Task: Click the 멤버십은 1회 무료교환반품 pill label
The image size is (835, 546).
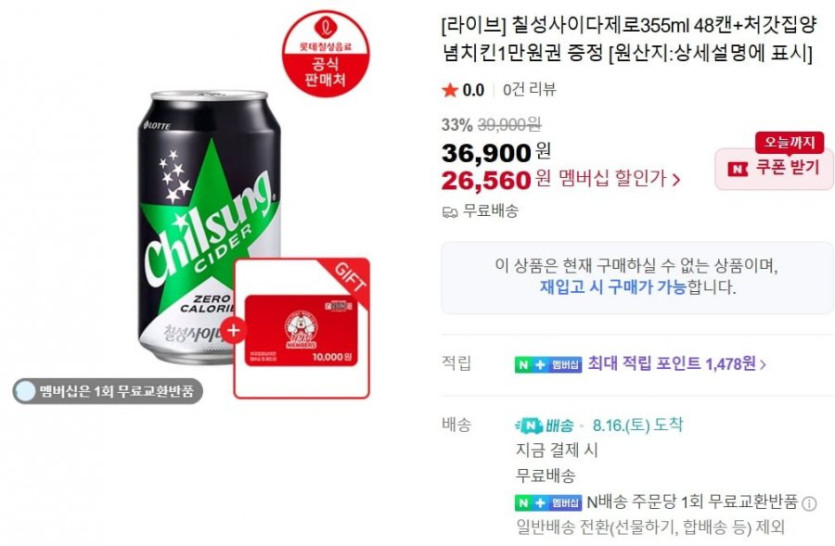Action: coord(108,392)
